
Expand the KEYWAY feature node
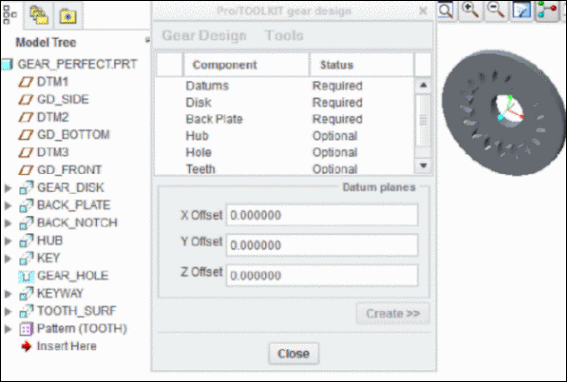(8, 293)
